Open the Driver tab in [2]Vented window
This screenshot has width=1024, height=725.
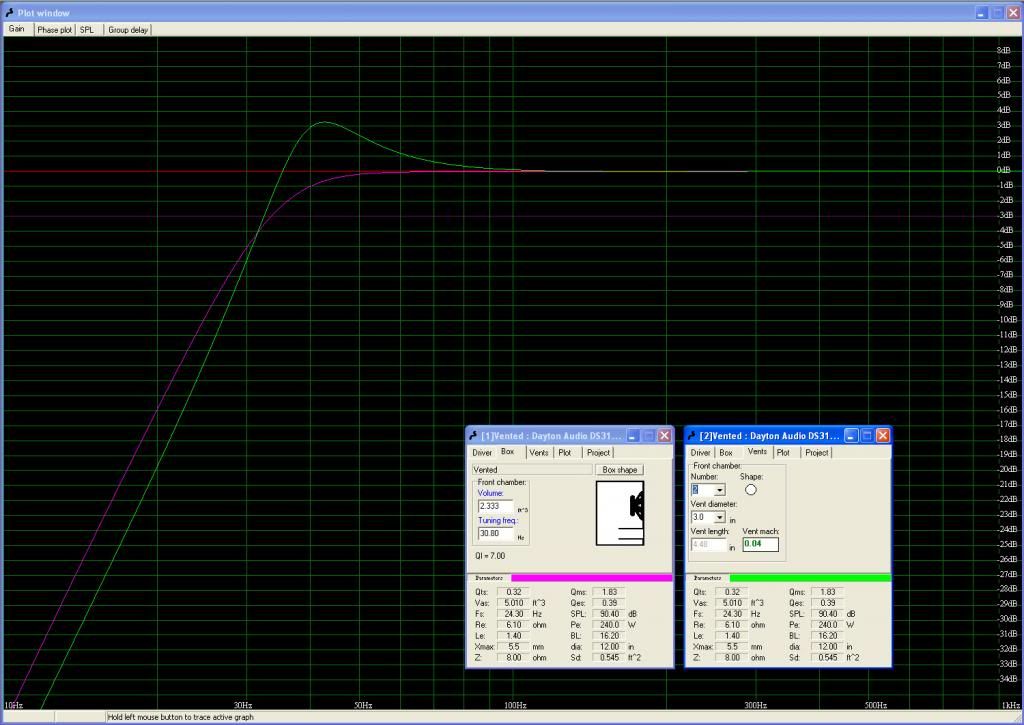tap(700, 453)
